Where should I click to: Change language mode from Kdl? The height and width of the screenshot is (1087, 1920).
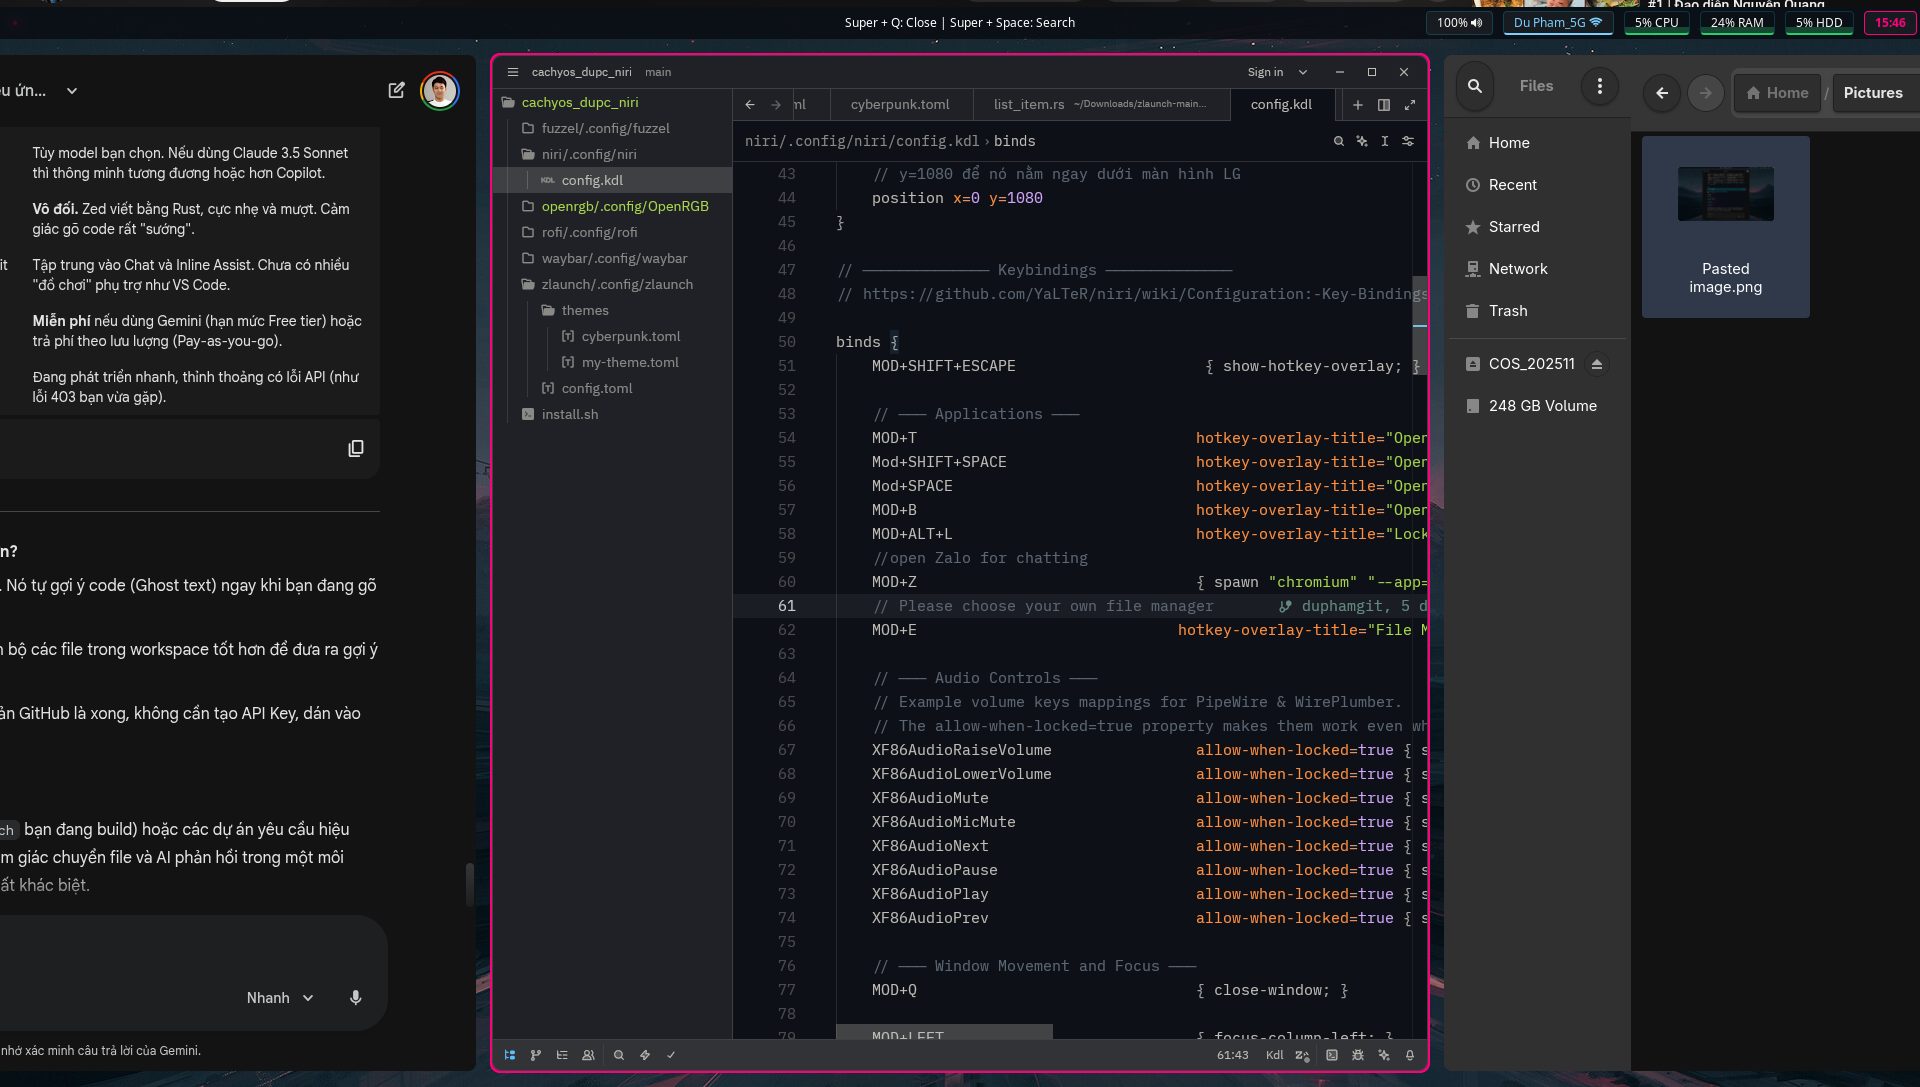pyautogui.click(x=1275, y=1055)
